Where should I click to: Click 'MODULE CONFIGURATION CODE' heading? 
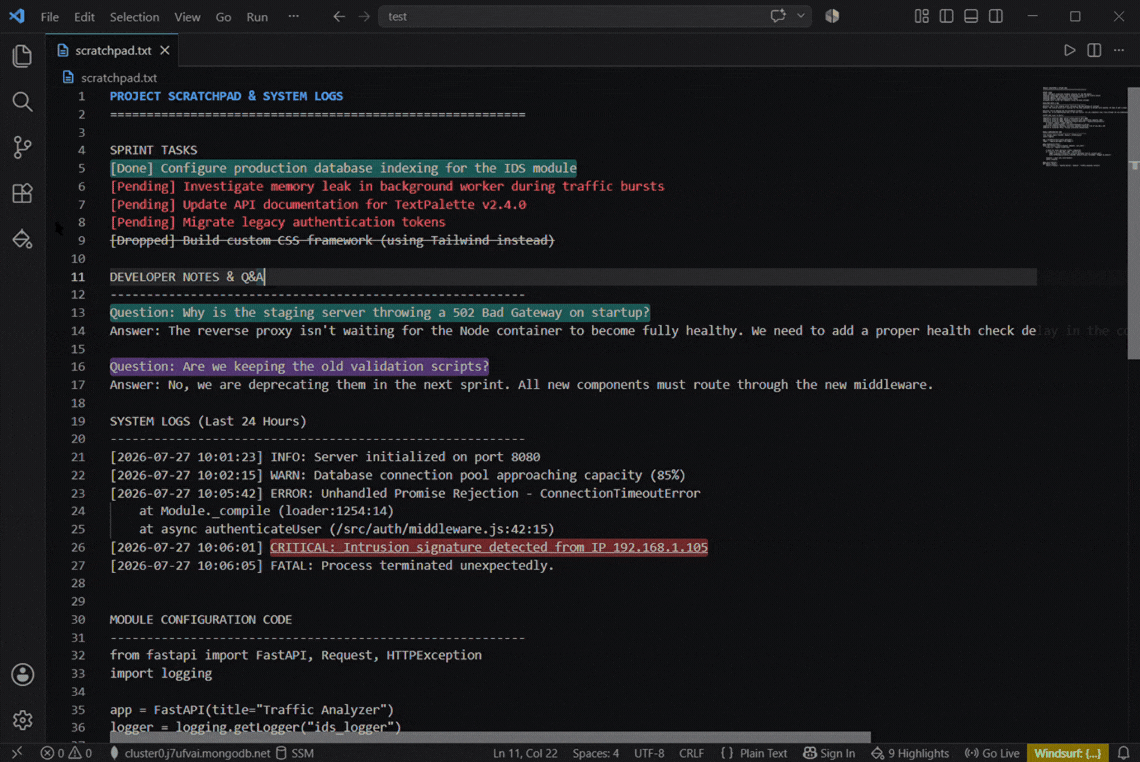pos(201,619)
